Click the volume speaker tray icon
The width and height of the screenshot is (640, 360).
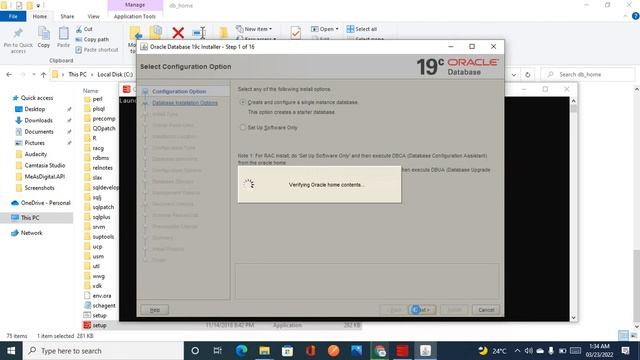(529, 351)
